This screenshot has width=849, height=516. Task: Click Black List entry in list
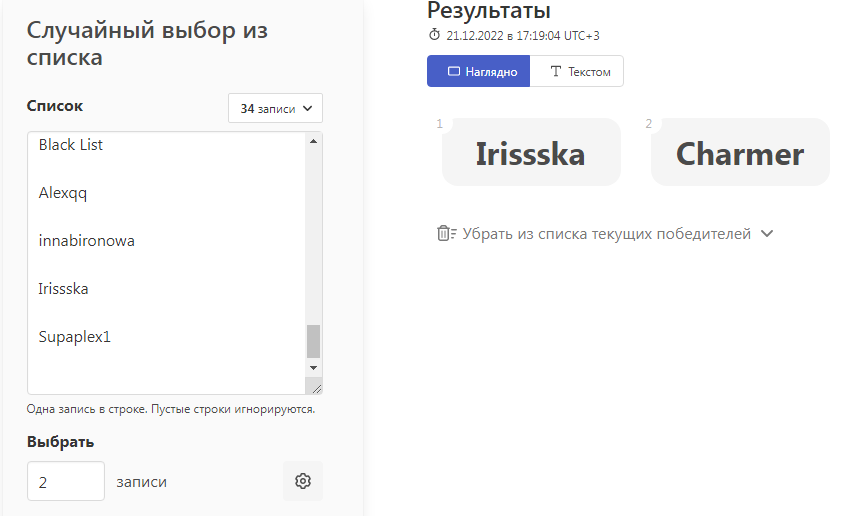pyautogui.click(x=71, y=145)
